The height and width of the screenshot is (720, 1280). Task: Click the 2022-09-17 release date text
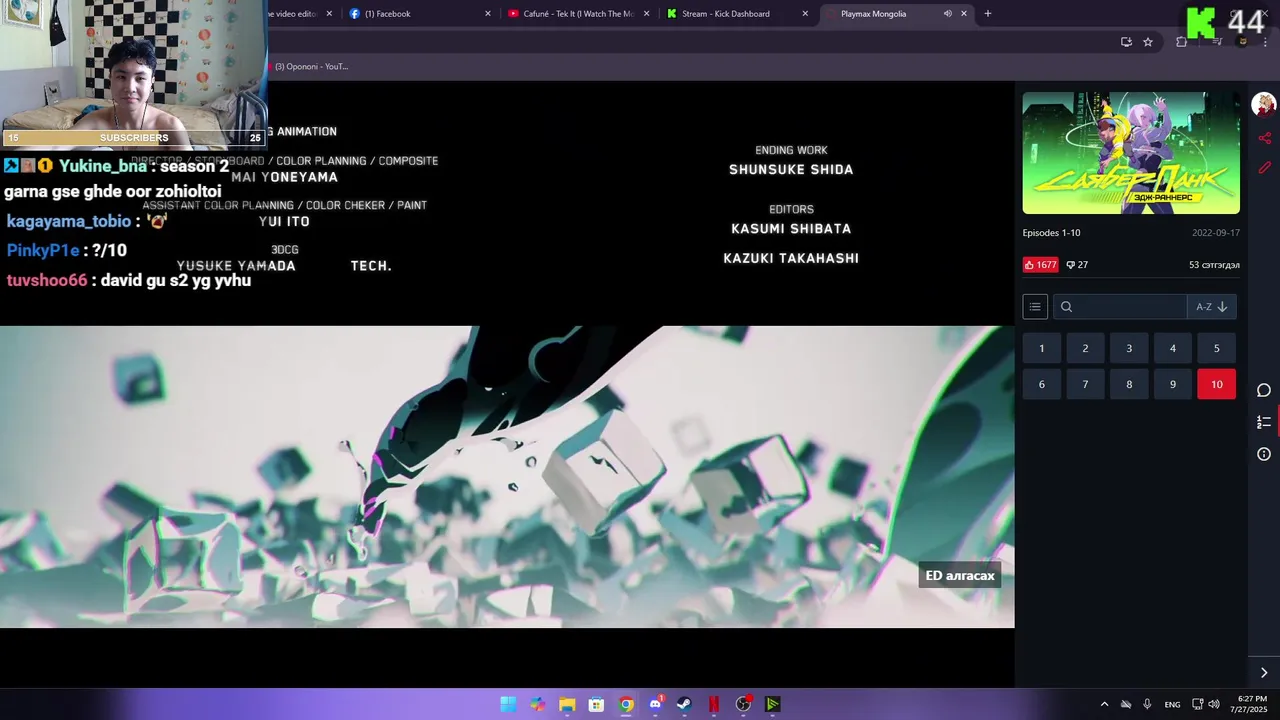1216,233
